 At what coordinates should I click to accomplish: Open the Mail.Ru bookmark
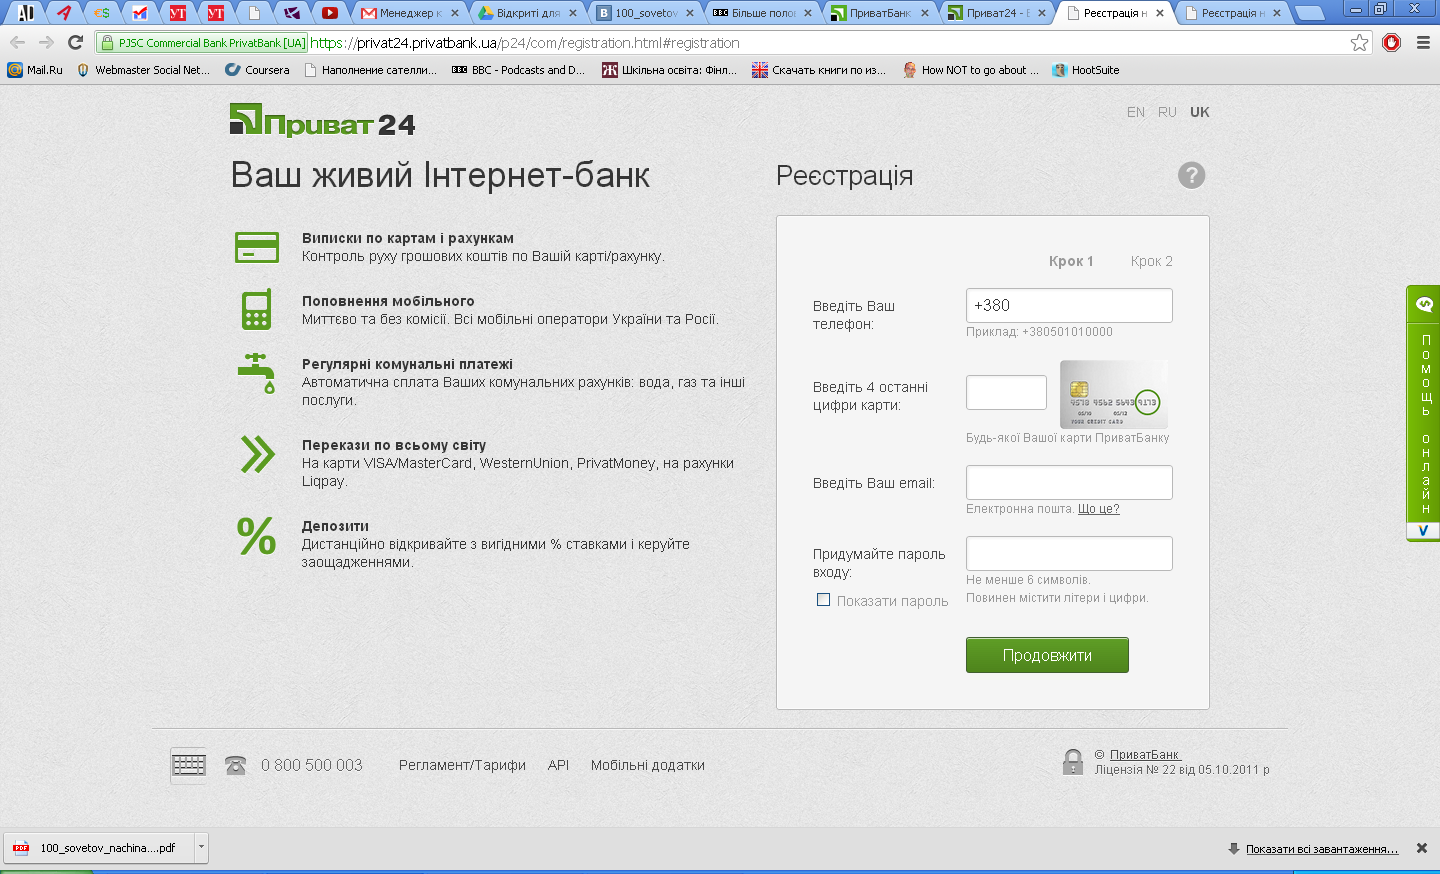click(35, 70)
